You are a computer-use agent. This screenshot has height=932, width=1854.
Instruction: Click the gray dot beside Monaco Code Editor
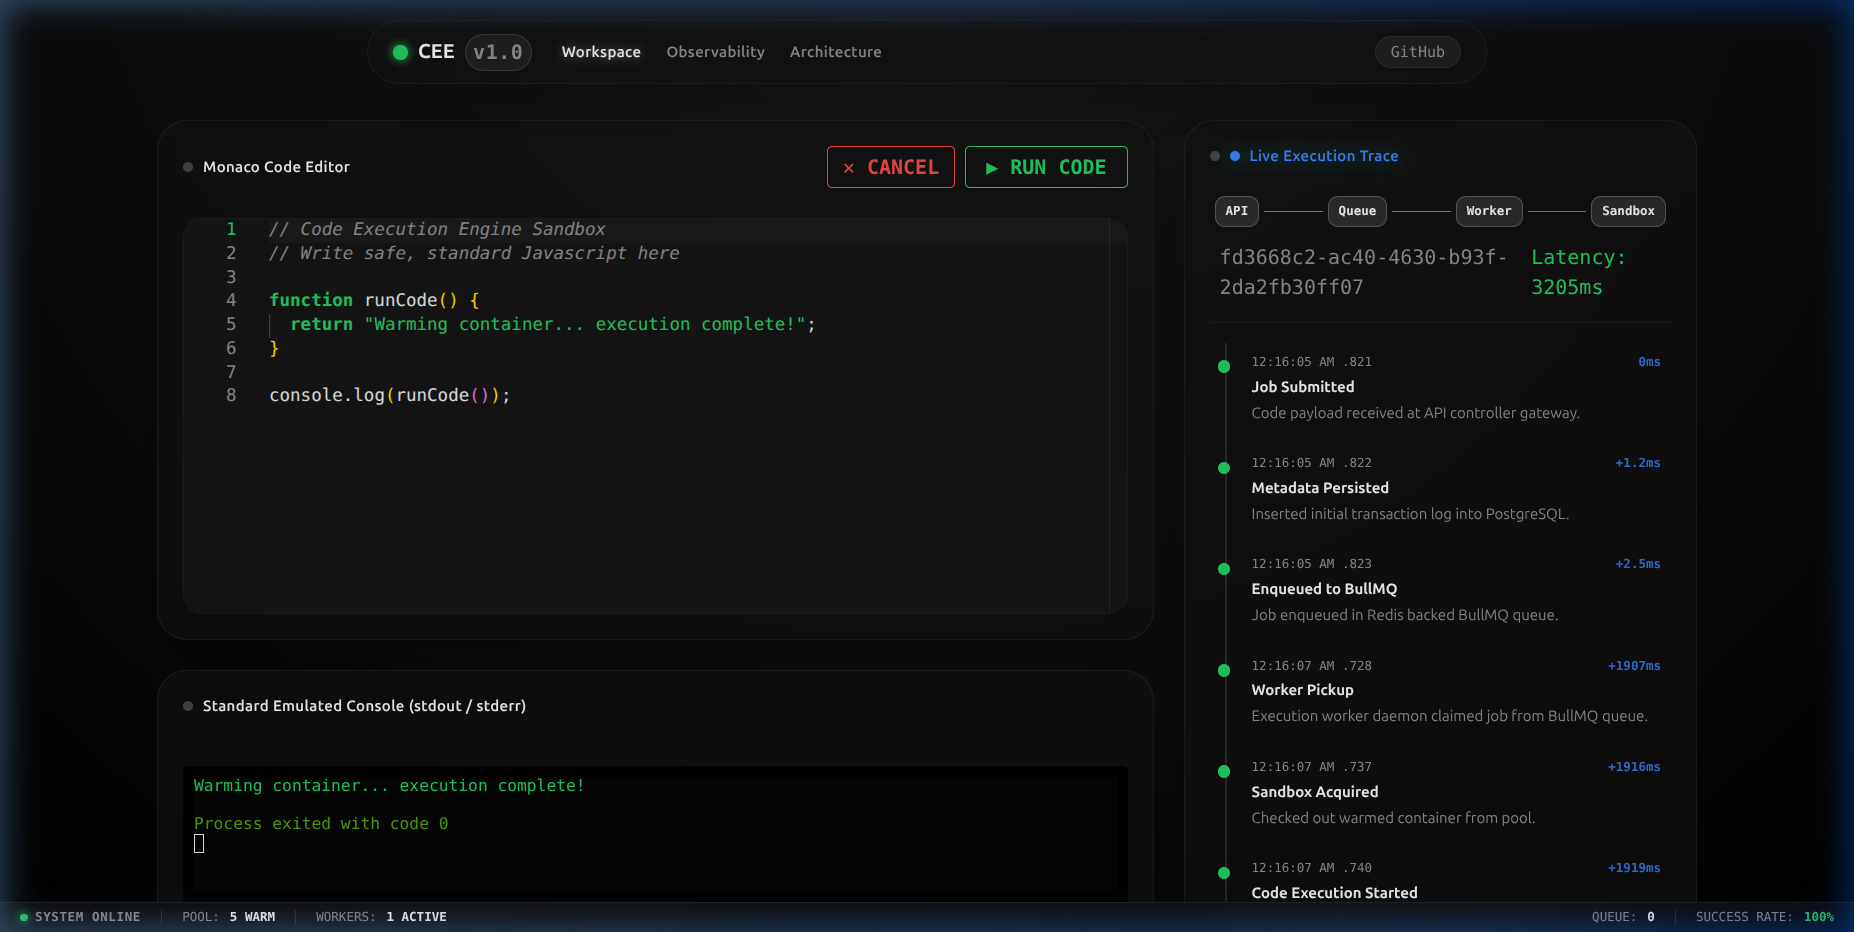pyautogui.click(x=188, y=167)
